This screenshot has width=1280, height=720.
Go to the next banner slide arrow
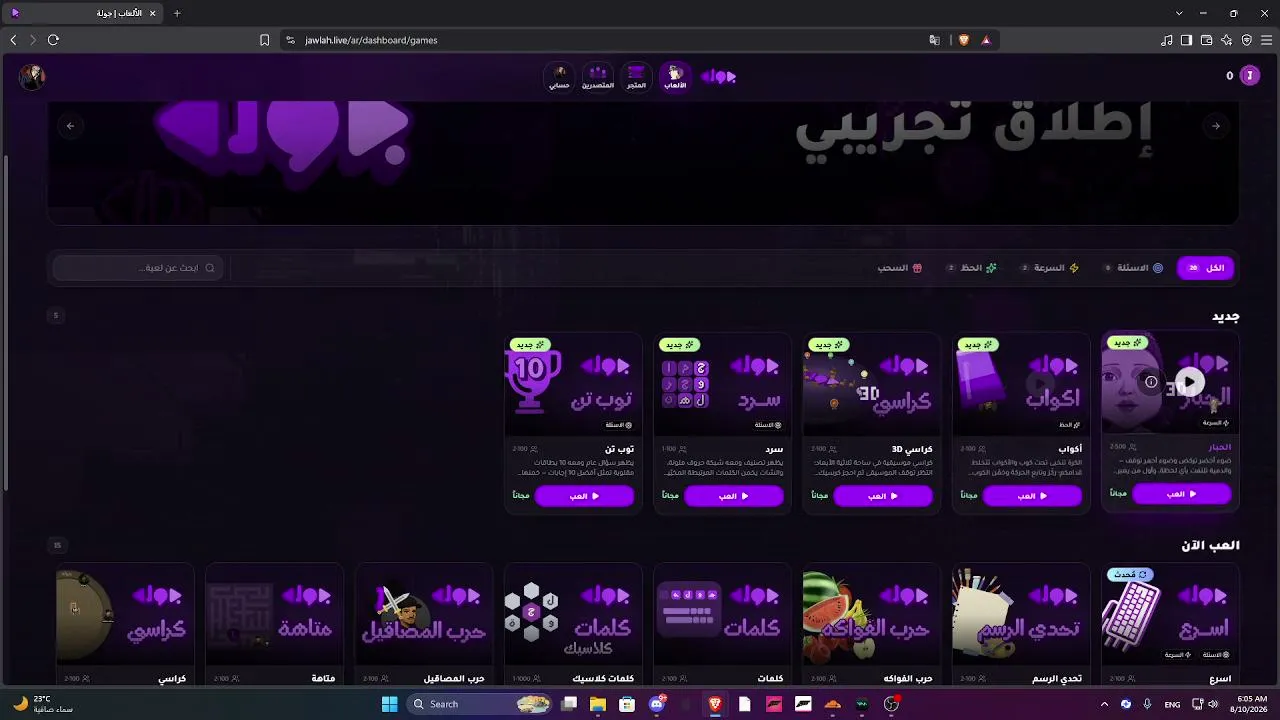1216,126
